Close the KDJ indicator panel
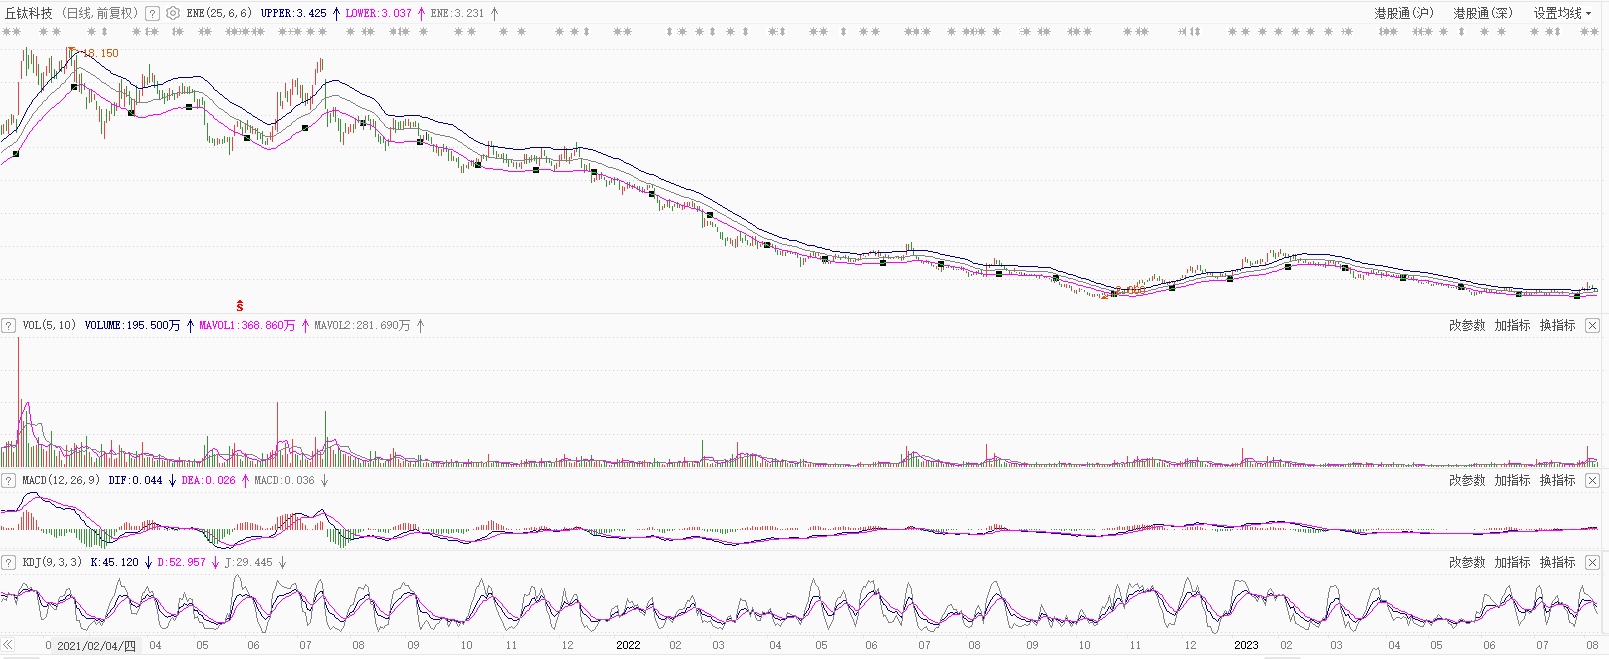 point(1592,563)
